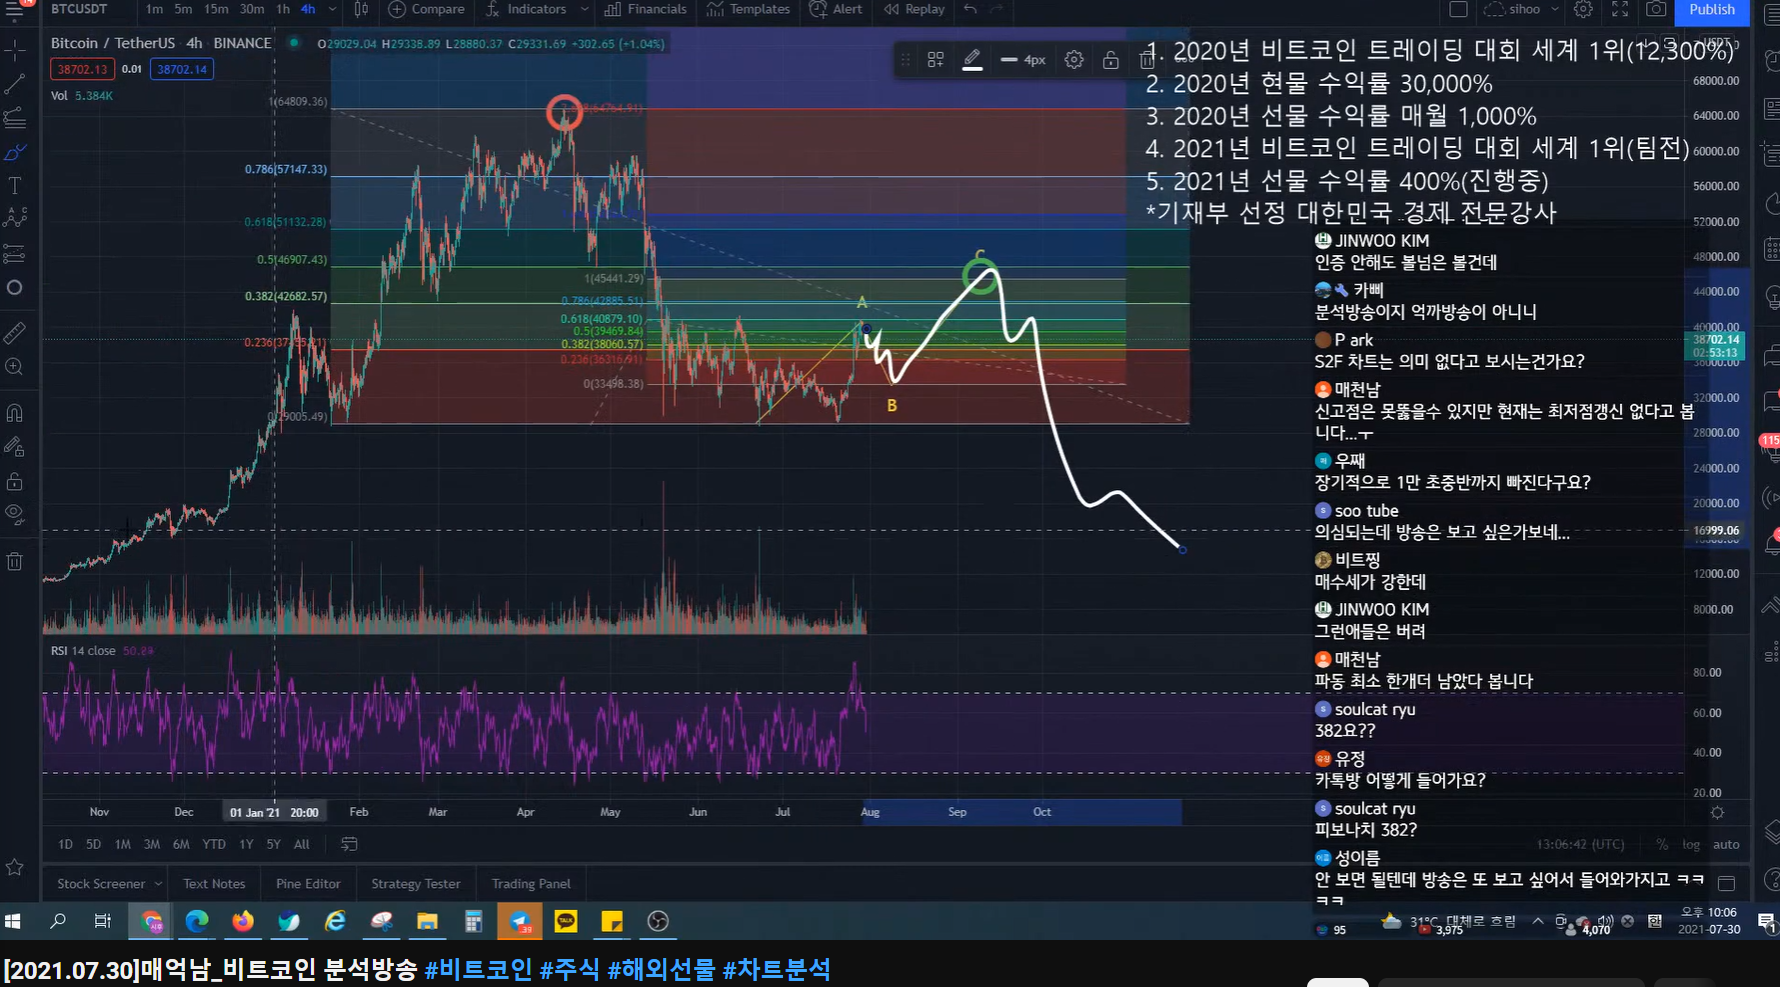This screenshot has height=987, width=1780.
Task: Open the select layout square icon
Action: [x=1458, y=9]
